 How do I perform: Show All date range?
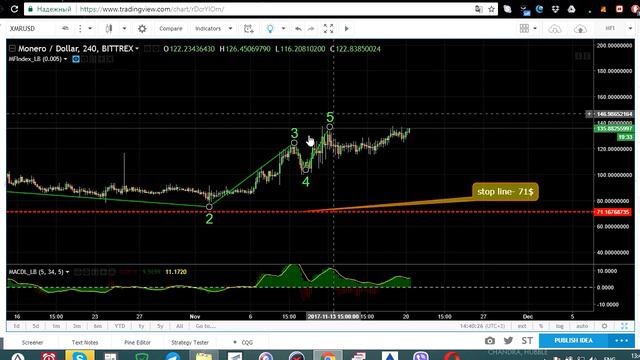[x=180, y=326]
